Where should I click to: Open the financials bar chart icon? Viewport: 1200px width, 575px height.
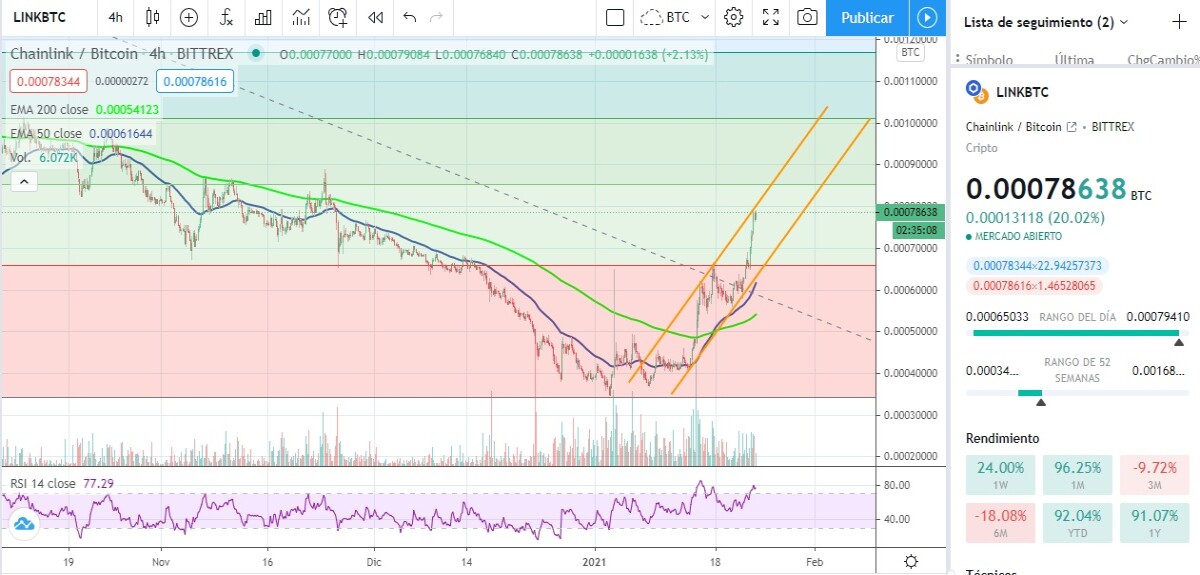pyautogui.click(x=263, y=17)
